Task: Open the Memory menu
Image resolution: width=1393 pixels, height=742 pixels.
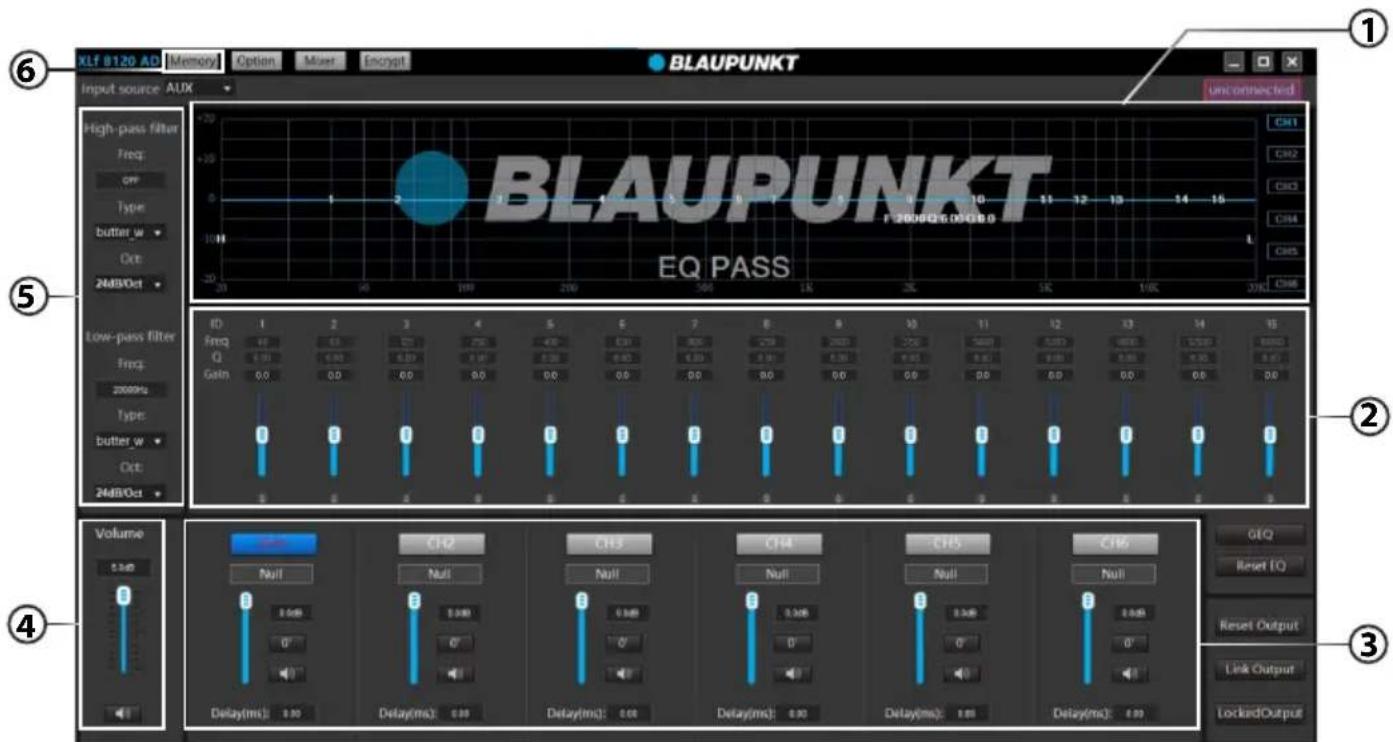Action: pos(193,61)
